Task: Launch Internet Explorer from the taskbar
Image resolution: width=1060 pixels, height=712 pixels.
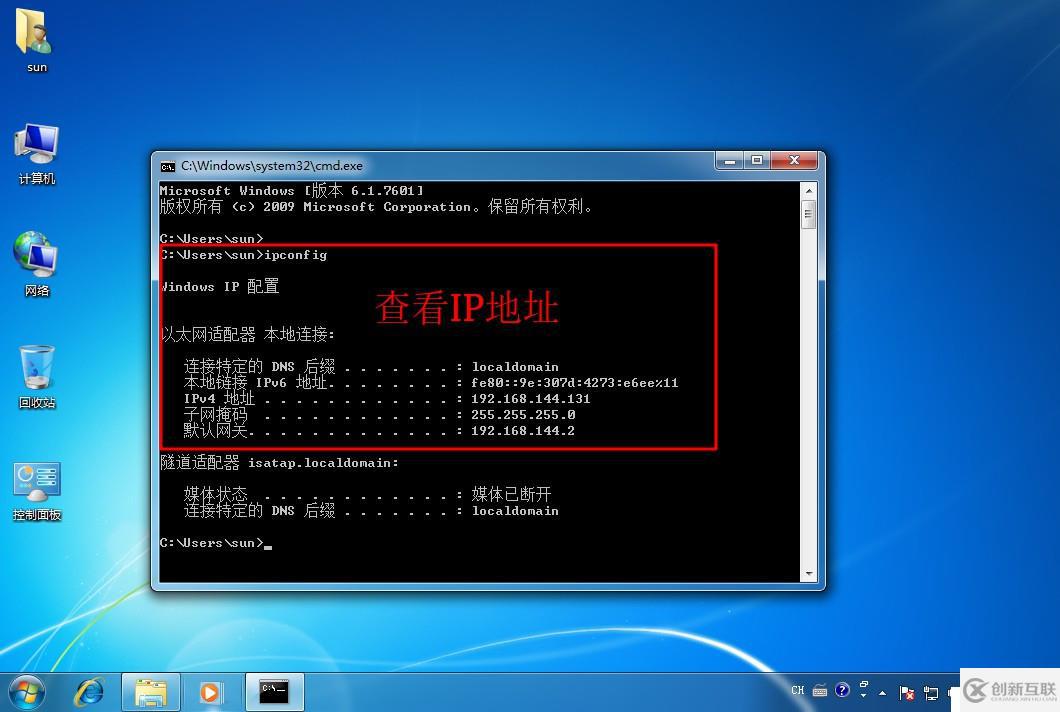Action: (90, 691)
